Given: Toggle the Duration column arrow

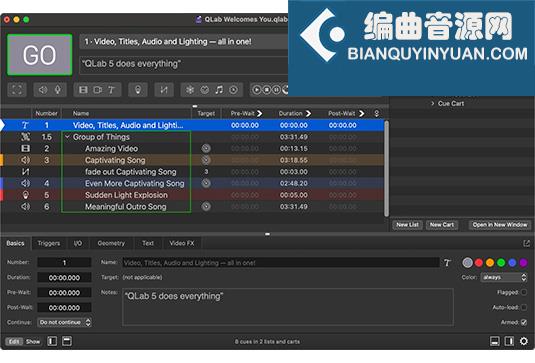Looking at the screenshot, I should tap(308, 113).
